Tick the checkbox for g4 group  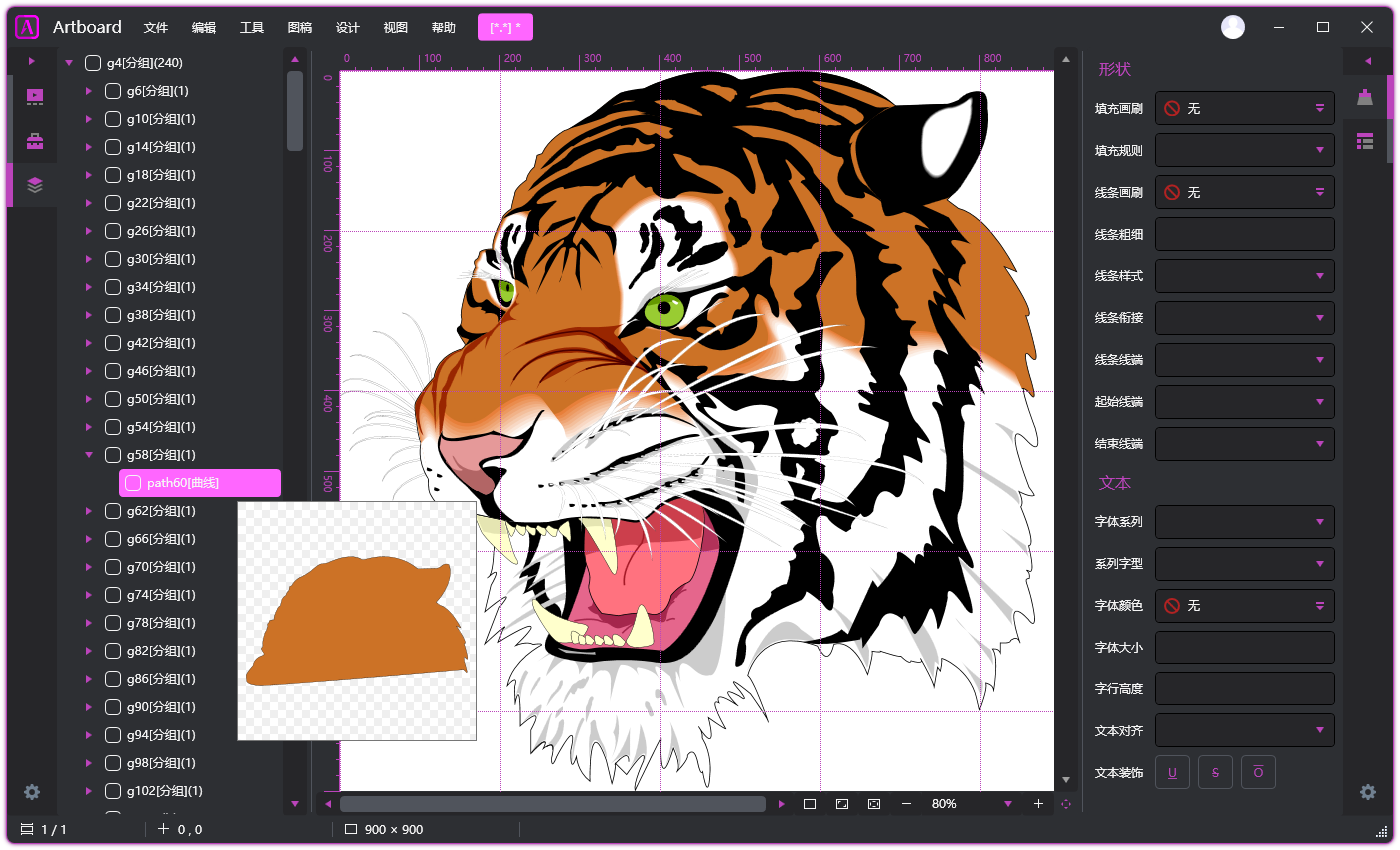[x=93, y=63]
